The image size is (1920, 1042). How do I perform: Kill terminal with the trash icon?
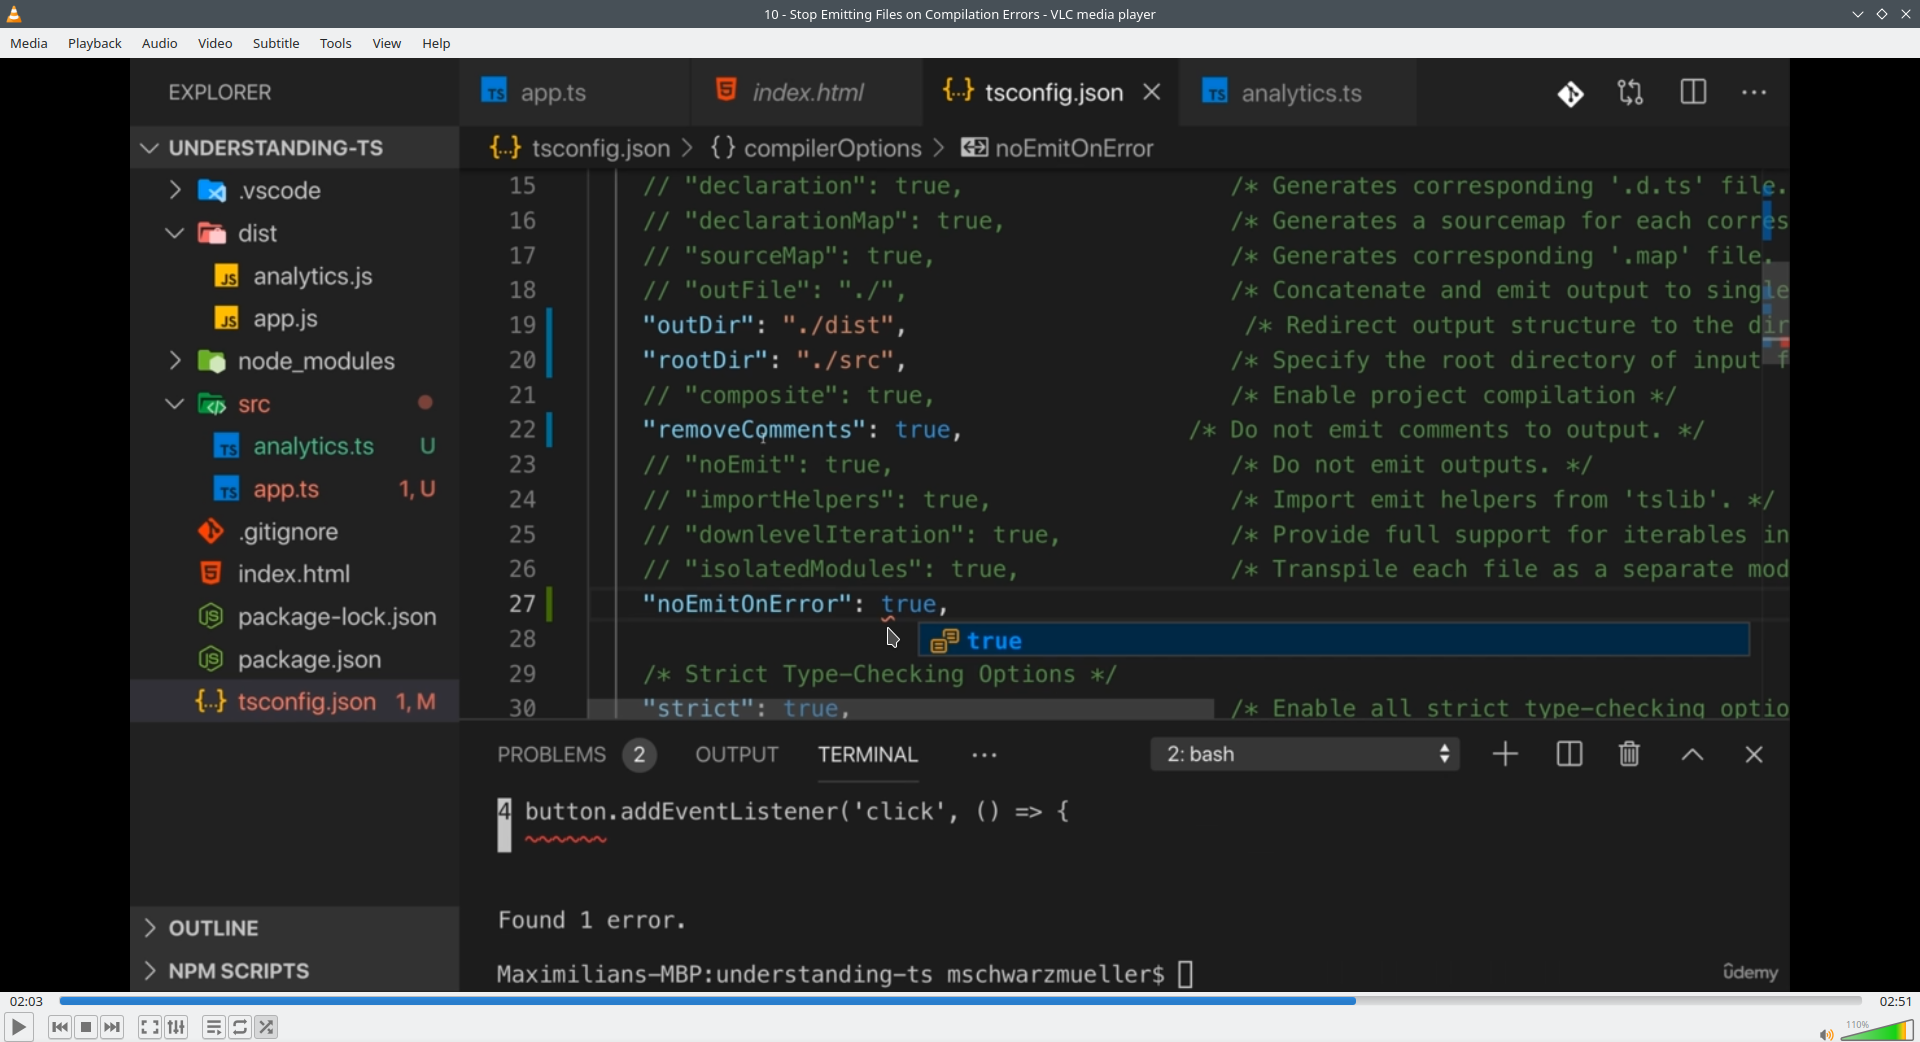(x=1629, y=754)
